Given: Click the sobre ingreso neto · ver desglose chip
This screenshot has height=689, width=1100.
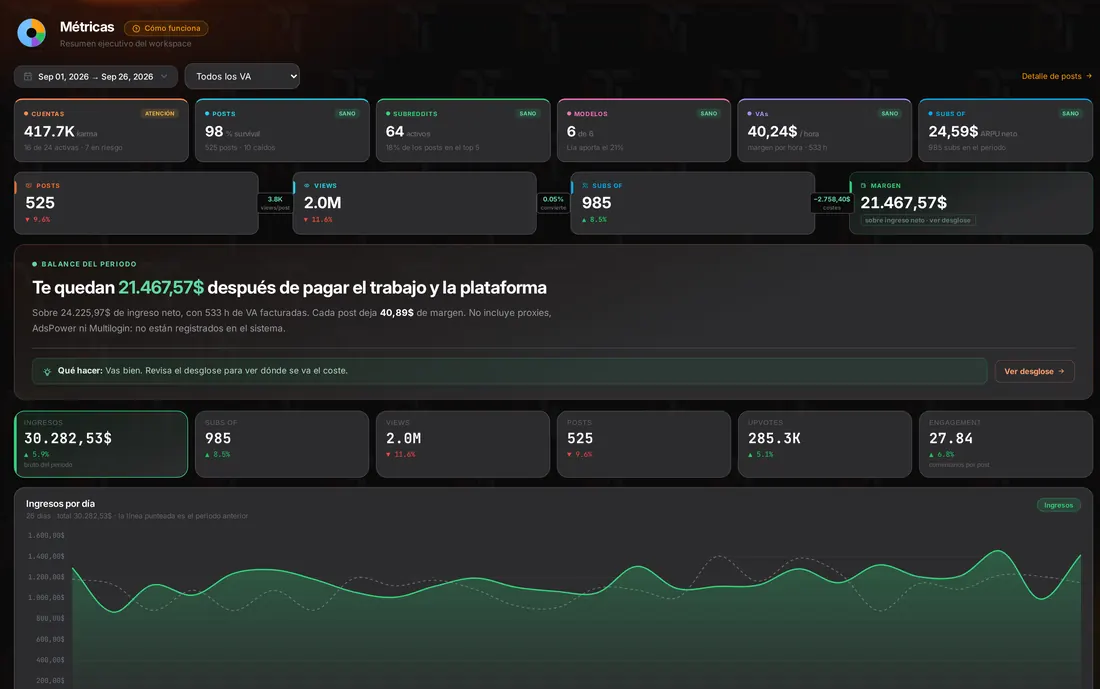Looking at the screenshot, I should pyautogui.click(x=918, y=220).
